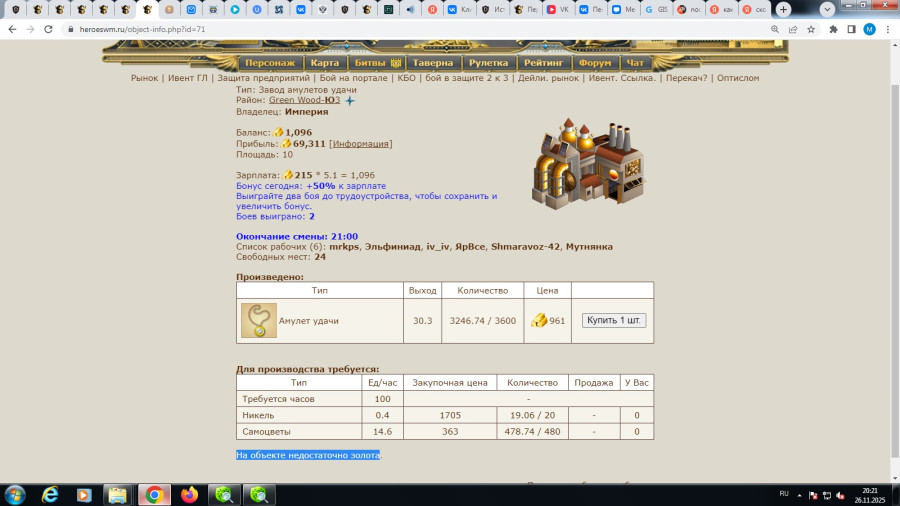Open Internet Explorer from the taskbar

tap(49, 494)
